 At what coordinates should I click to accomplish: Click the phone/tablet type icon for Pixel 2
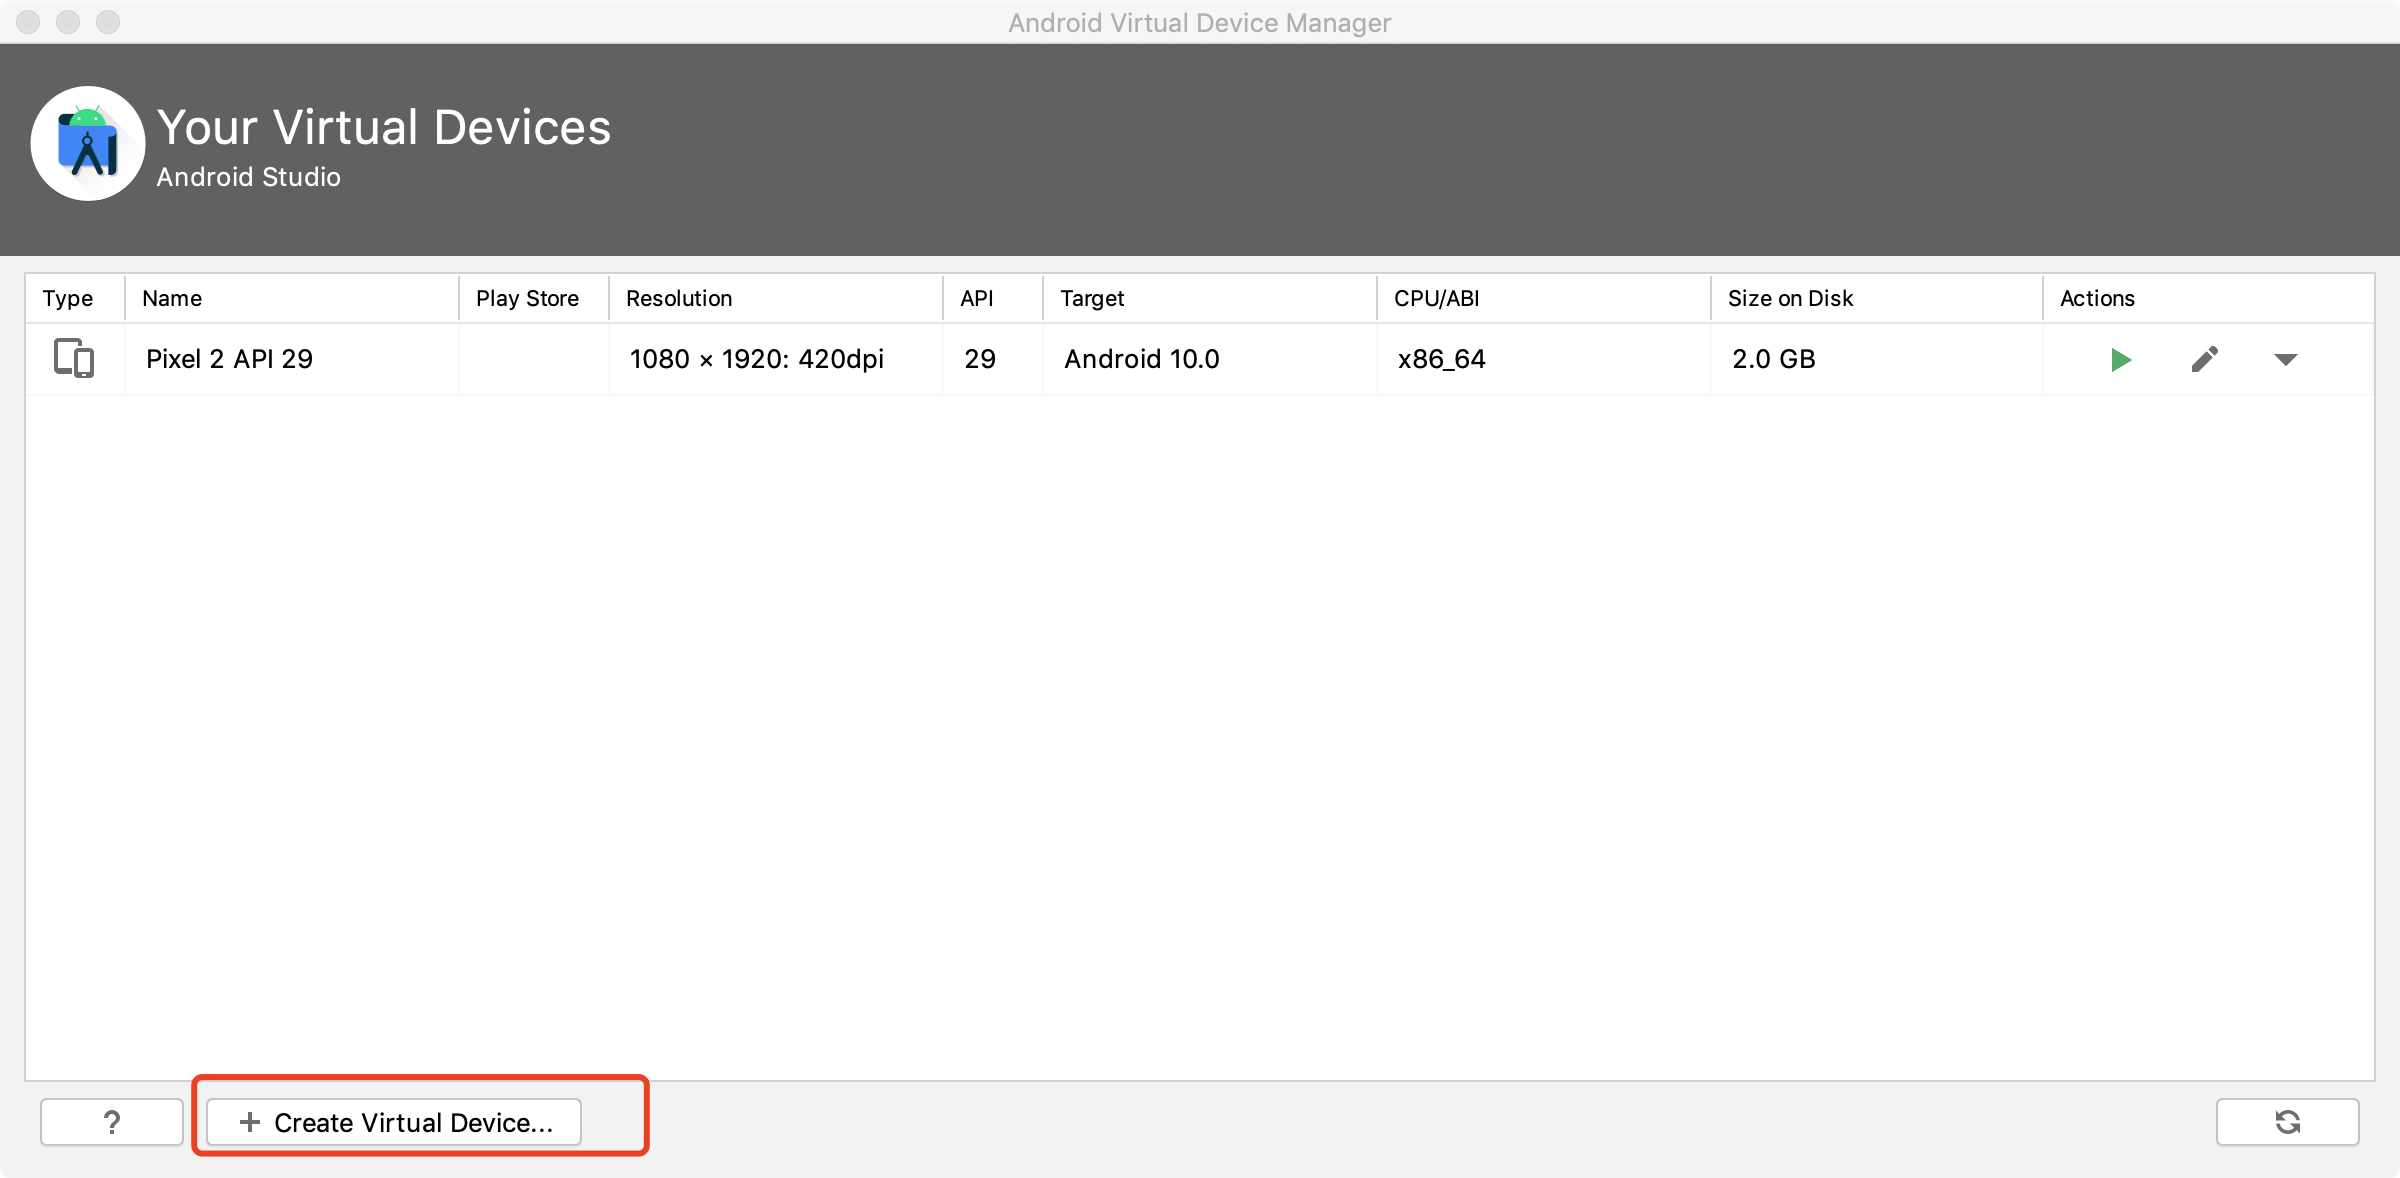click(x=73, y=358)
